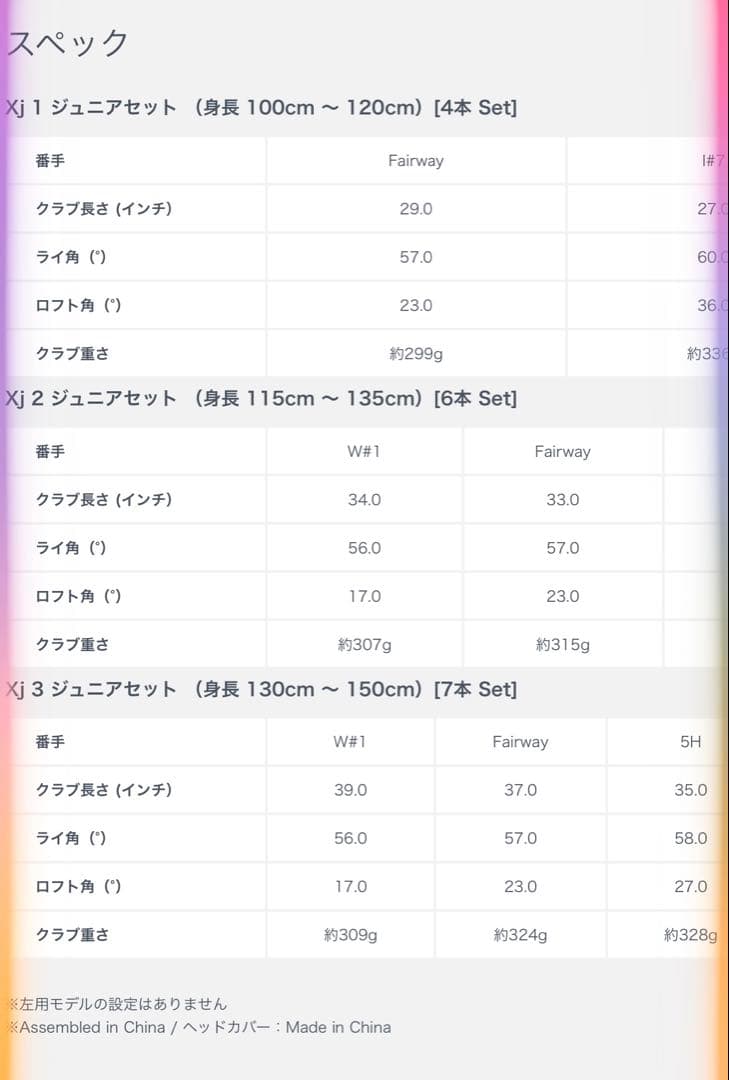Click the 29.0 club length value
This screenshot has height=1080, width=729.
416,209
